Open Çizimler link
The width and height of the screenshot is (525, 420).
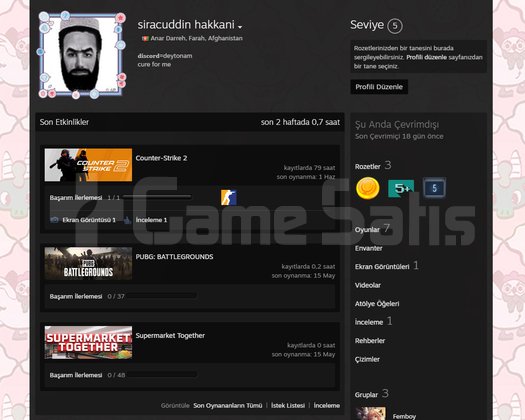367,359
